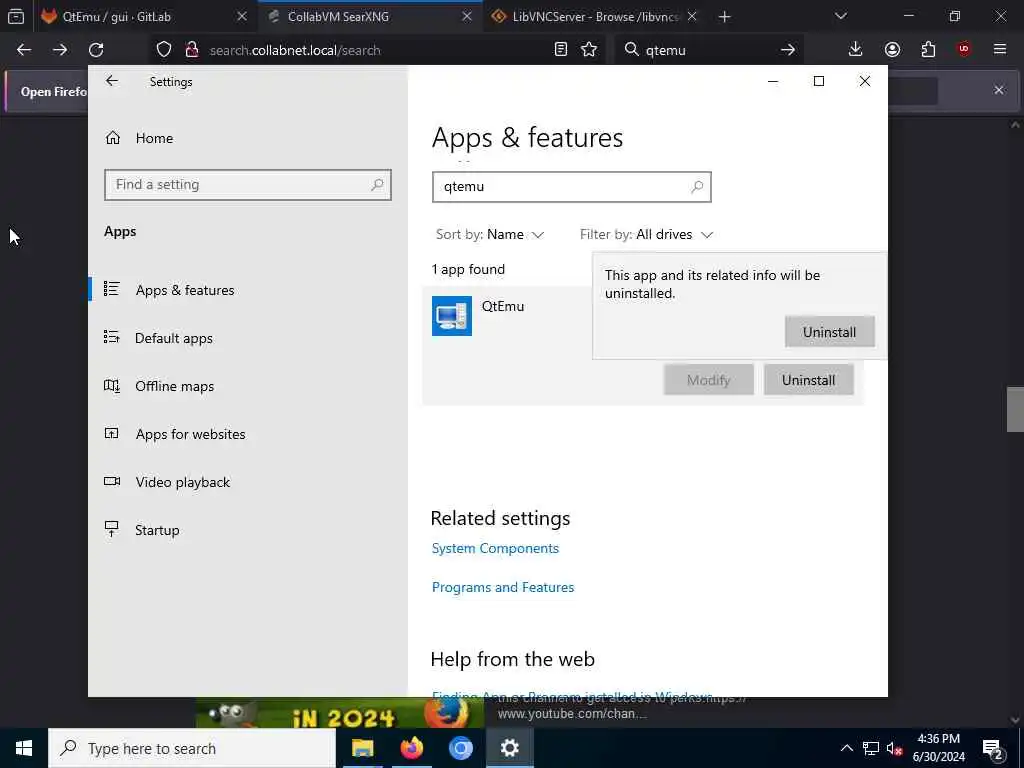This screenshot has width=1024, height=768.
Task: Open notification action center
Action: pos(993,748)
